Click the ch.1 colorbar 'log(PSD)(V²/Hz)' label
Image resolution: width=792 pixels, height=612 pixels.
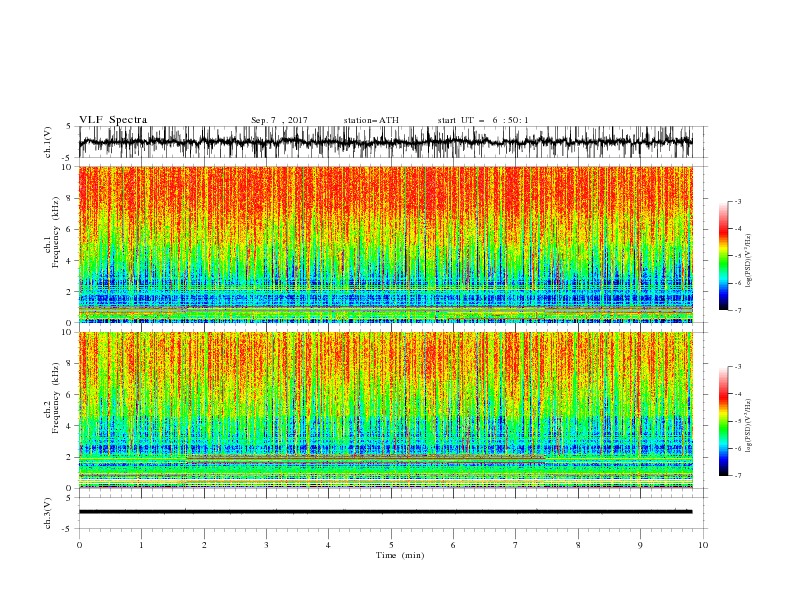coord(749,261)
